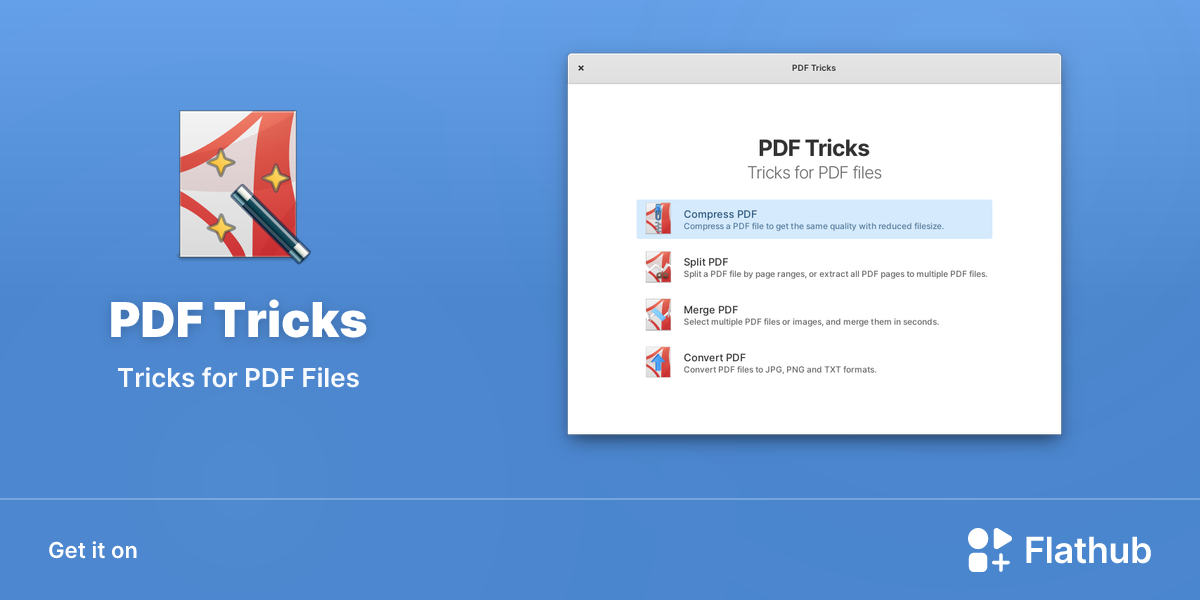The height and width of the screenshot is (600, 1200).
Task: Click the 'Tricks for PDF Files' banner tagline
Action: point(238,378)
